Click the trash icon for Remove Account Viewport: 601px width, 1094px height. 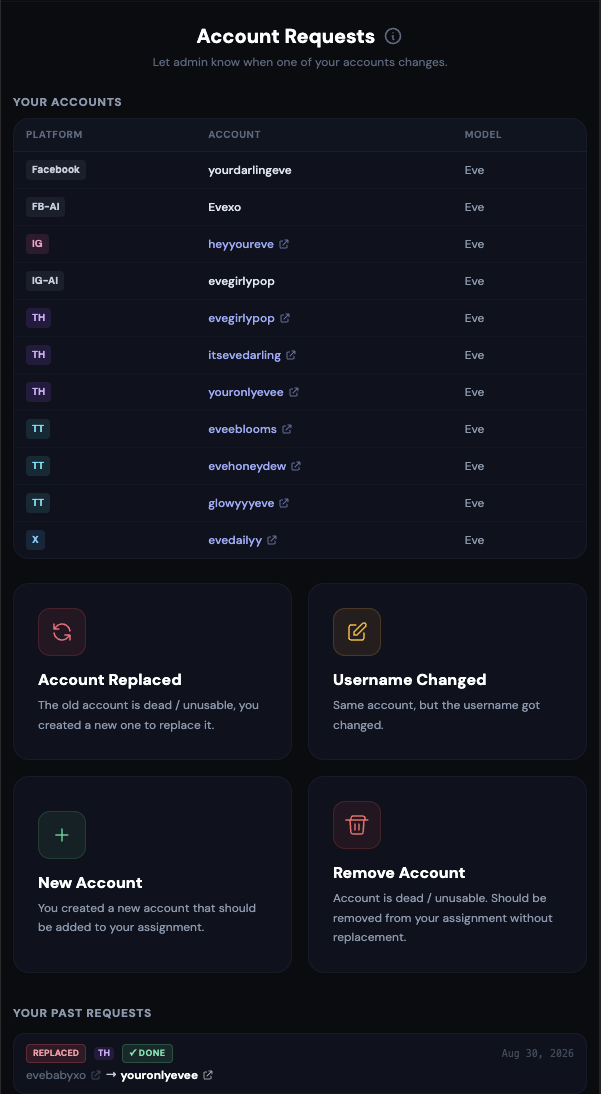click(x=357, y=825)
